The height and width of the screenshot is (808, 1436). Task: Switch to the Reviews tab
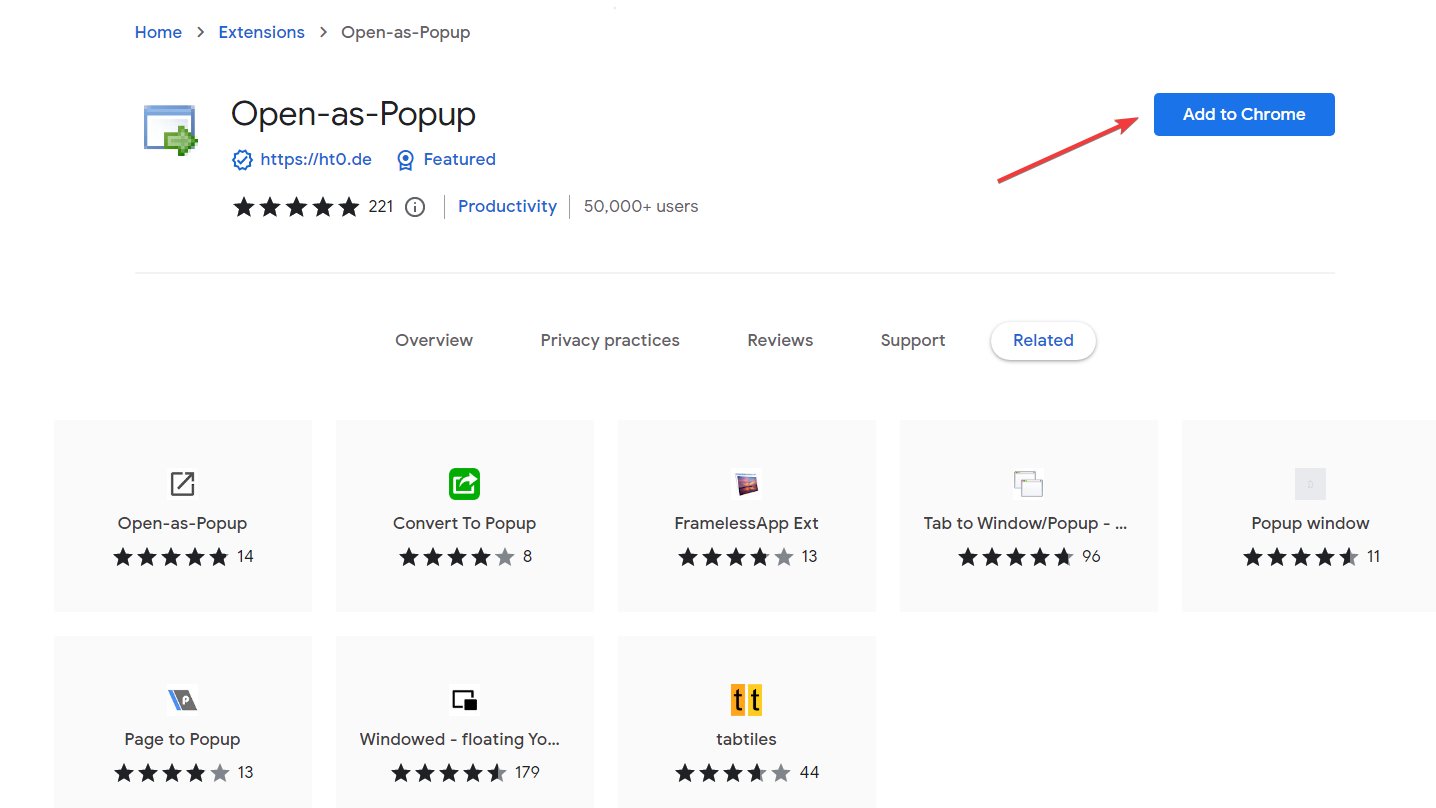780,340
